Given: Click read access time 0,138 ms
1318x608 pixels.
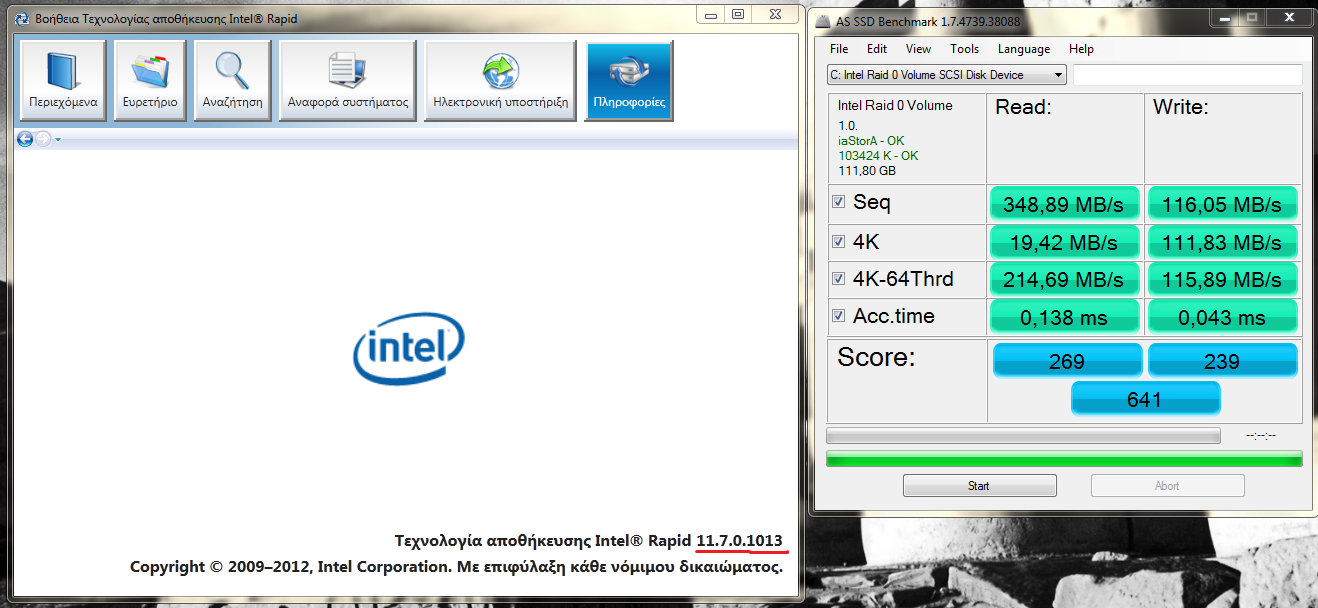Looking at the screenshot, I should click(x=1065, y=318).
